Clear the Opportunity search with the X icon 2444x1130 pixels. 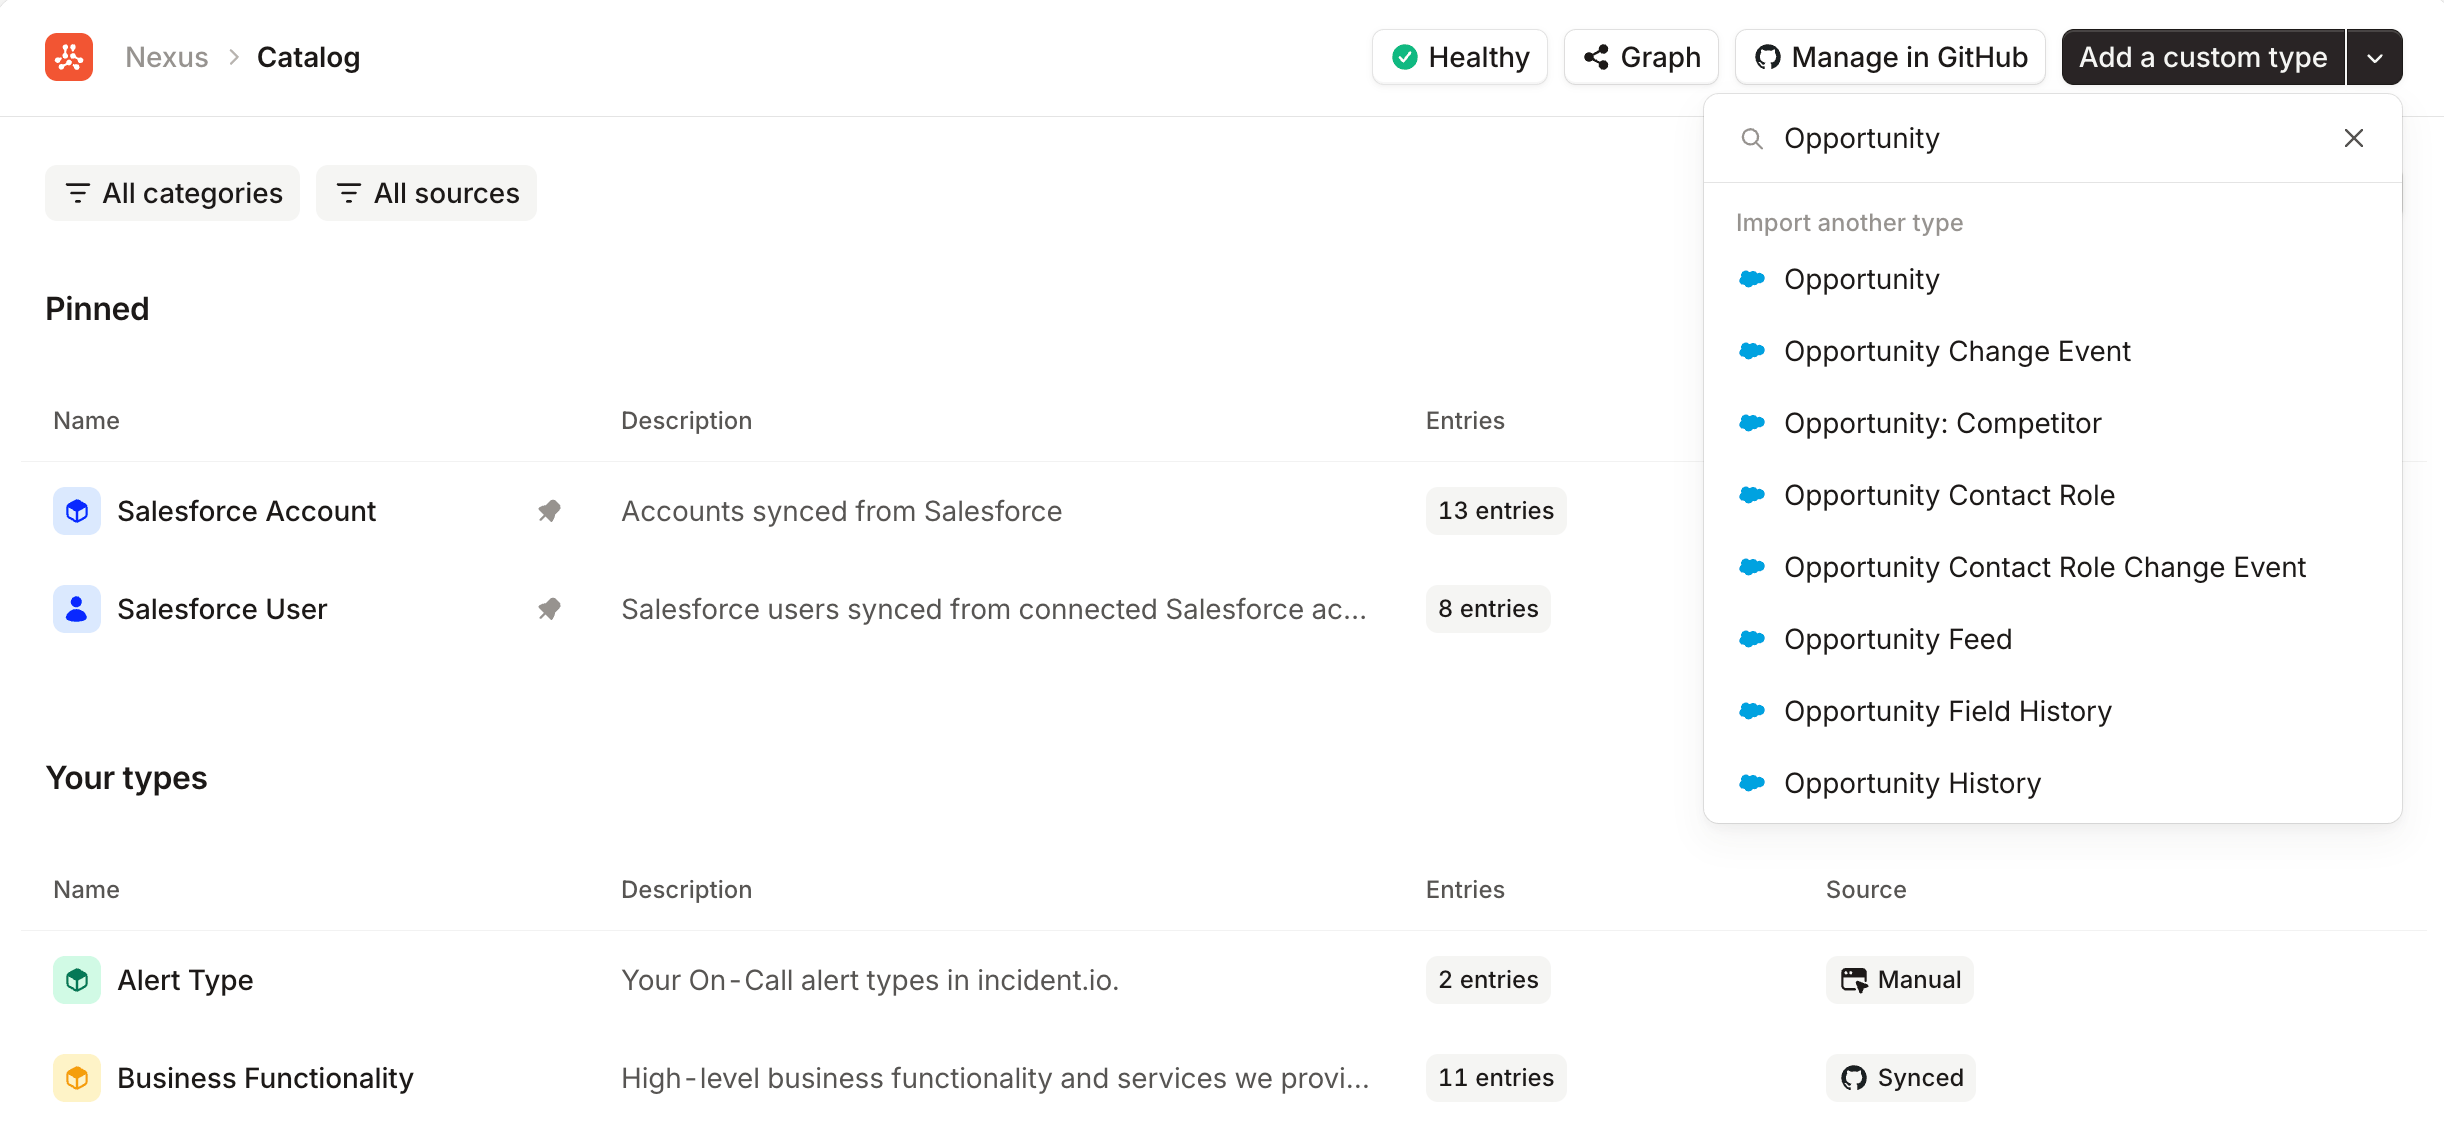pos(2354,138)
